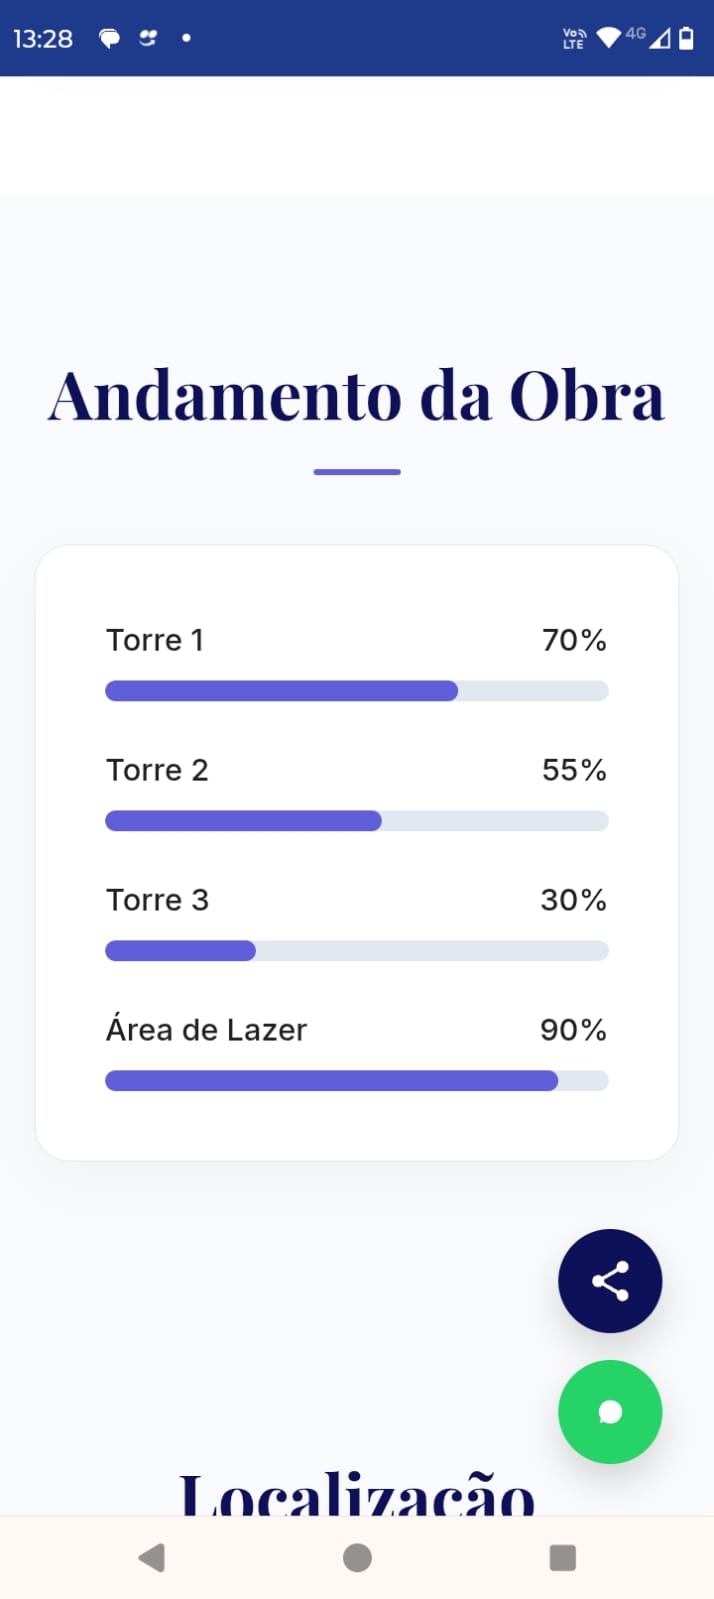Tap the share floating button
Screen dimensions: 714x1599
610,1281
